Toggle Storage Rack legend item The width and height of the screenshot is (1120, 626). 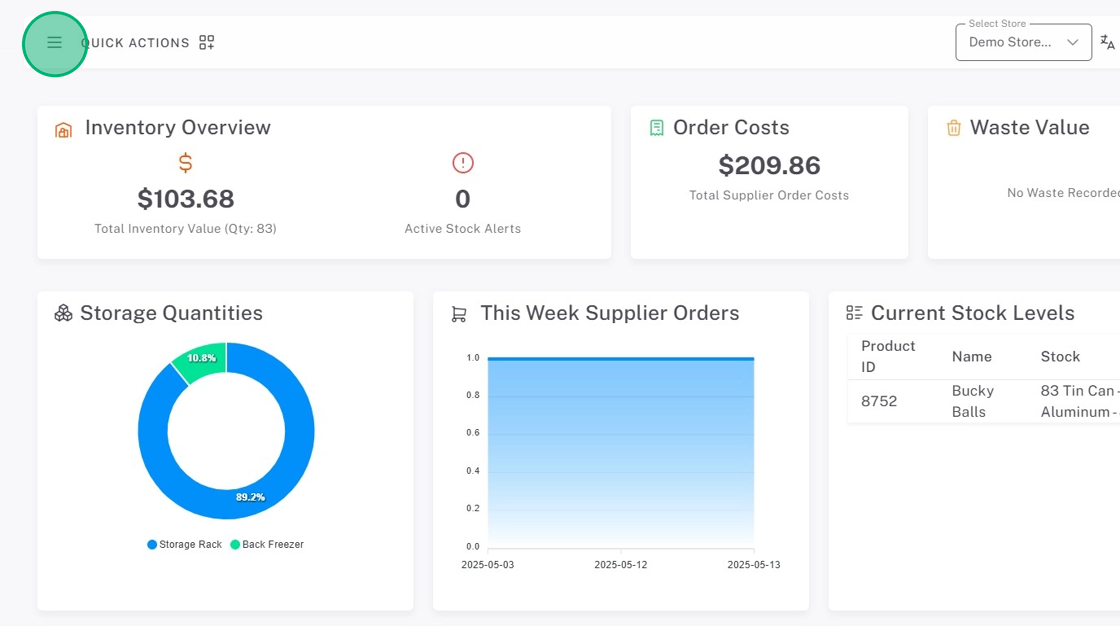(185, 545)
